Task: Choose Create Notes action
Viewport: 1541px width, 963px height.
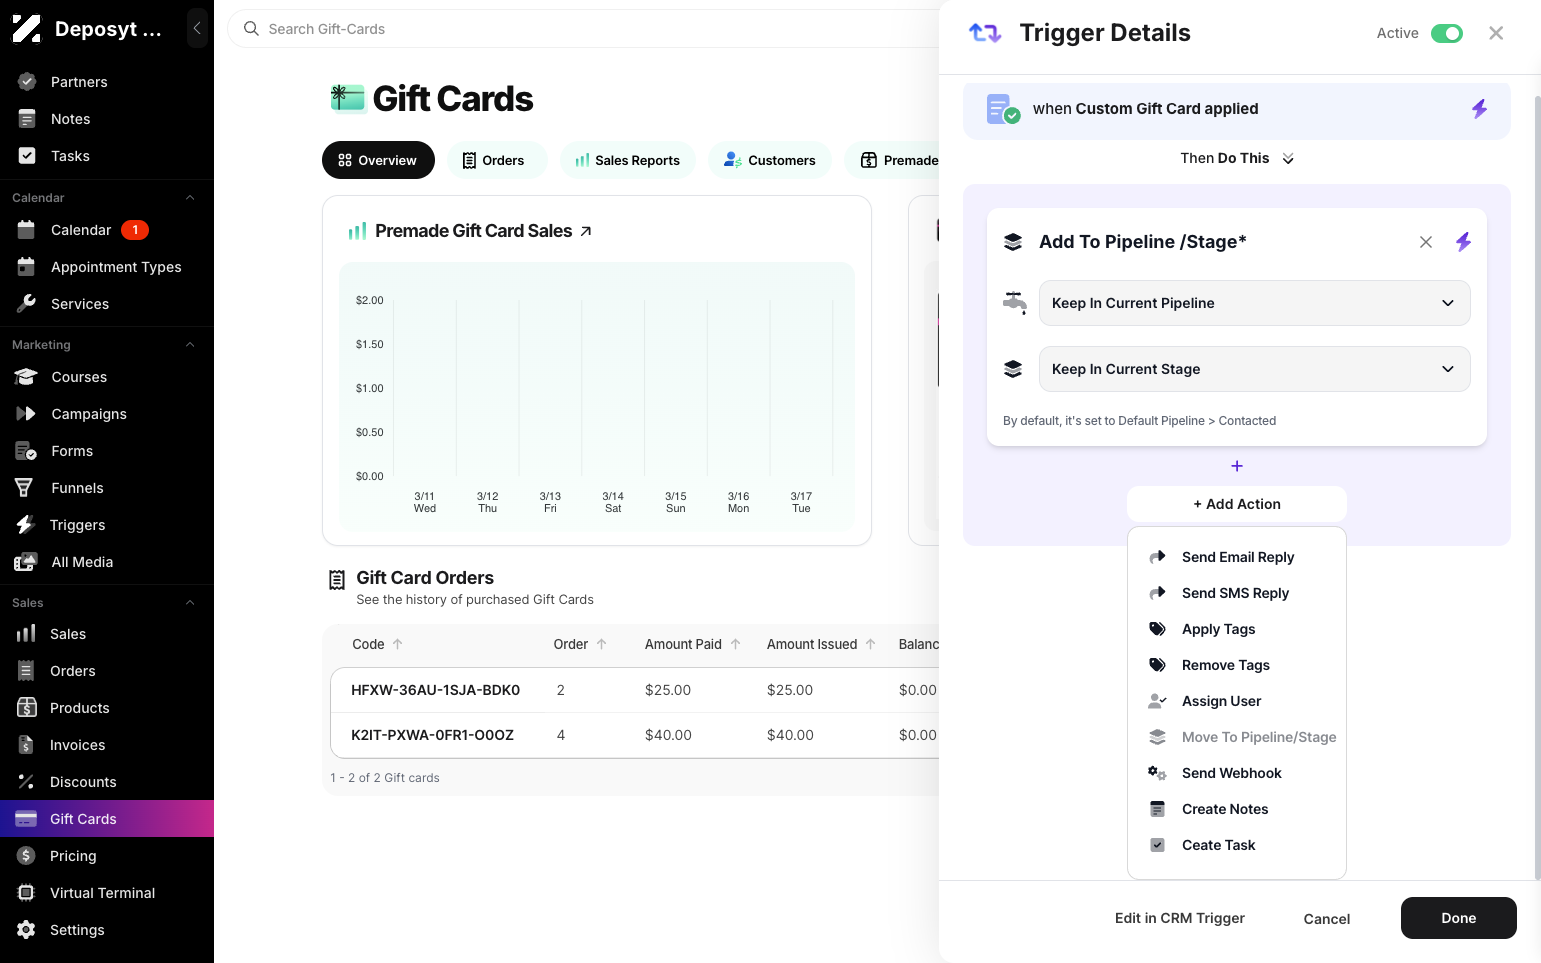Action: coord(1237,809)
